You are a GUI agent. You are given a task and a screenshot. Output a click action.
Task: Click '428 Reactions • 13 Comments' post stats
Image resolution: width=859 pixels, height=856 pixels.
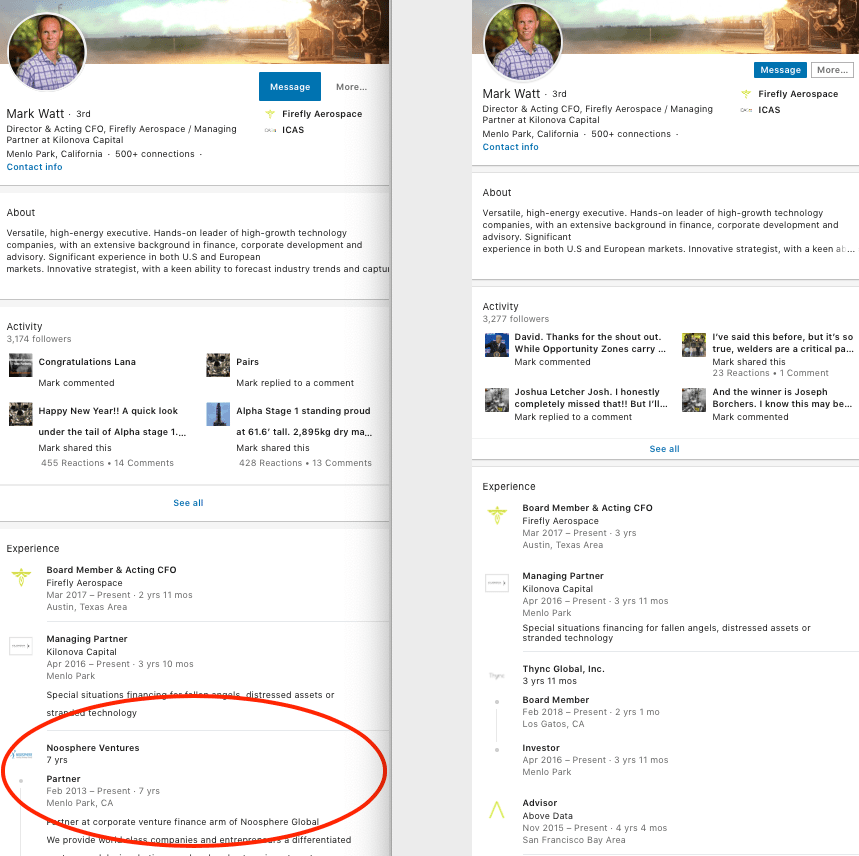305,463
